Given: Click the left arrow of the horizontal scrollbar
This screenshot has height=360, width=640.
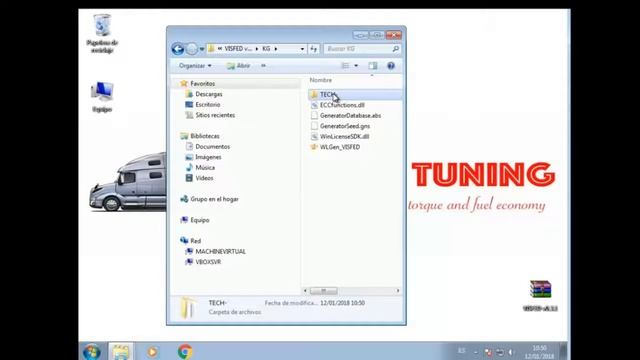Looking at the screenshot, I should click(x=305, y=291).
